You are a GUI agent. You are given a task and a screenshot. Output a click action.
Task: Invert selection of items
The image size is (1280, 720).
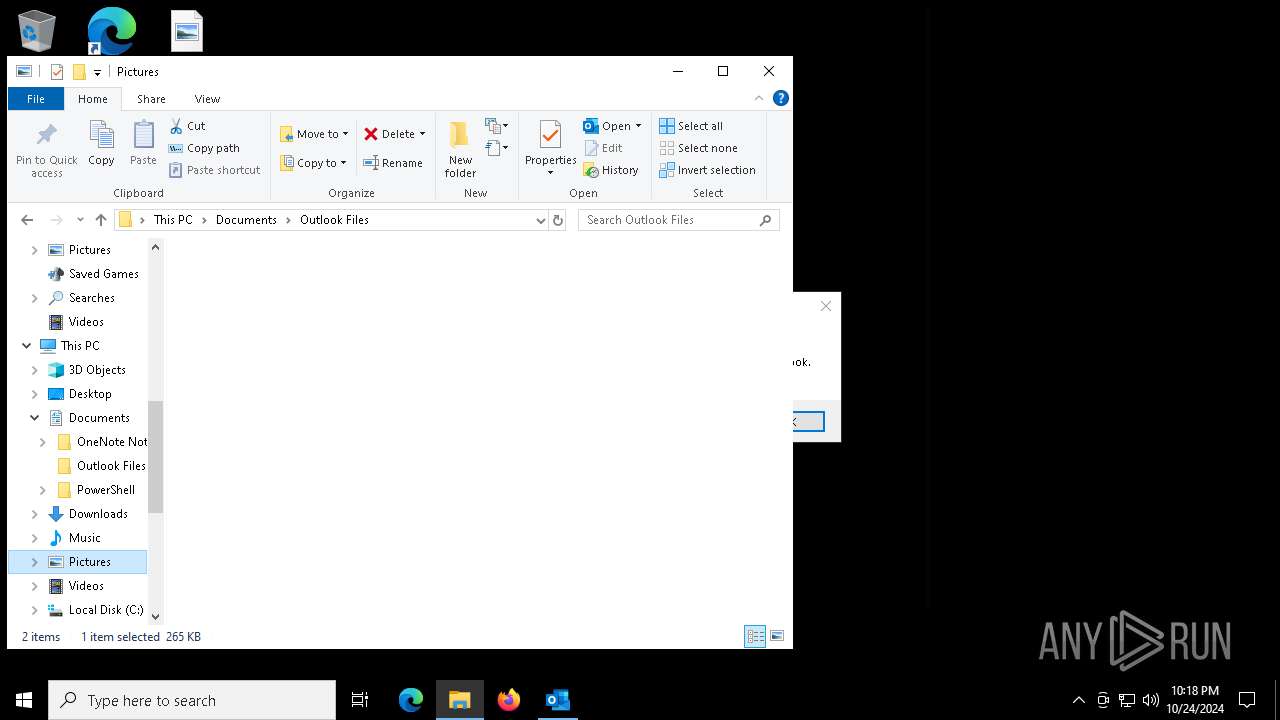click(x=707, y=170)
